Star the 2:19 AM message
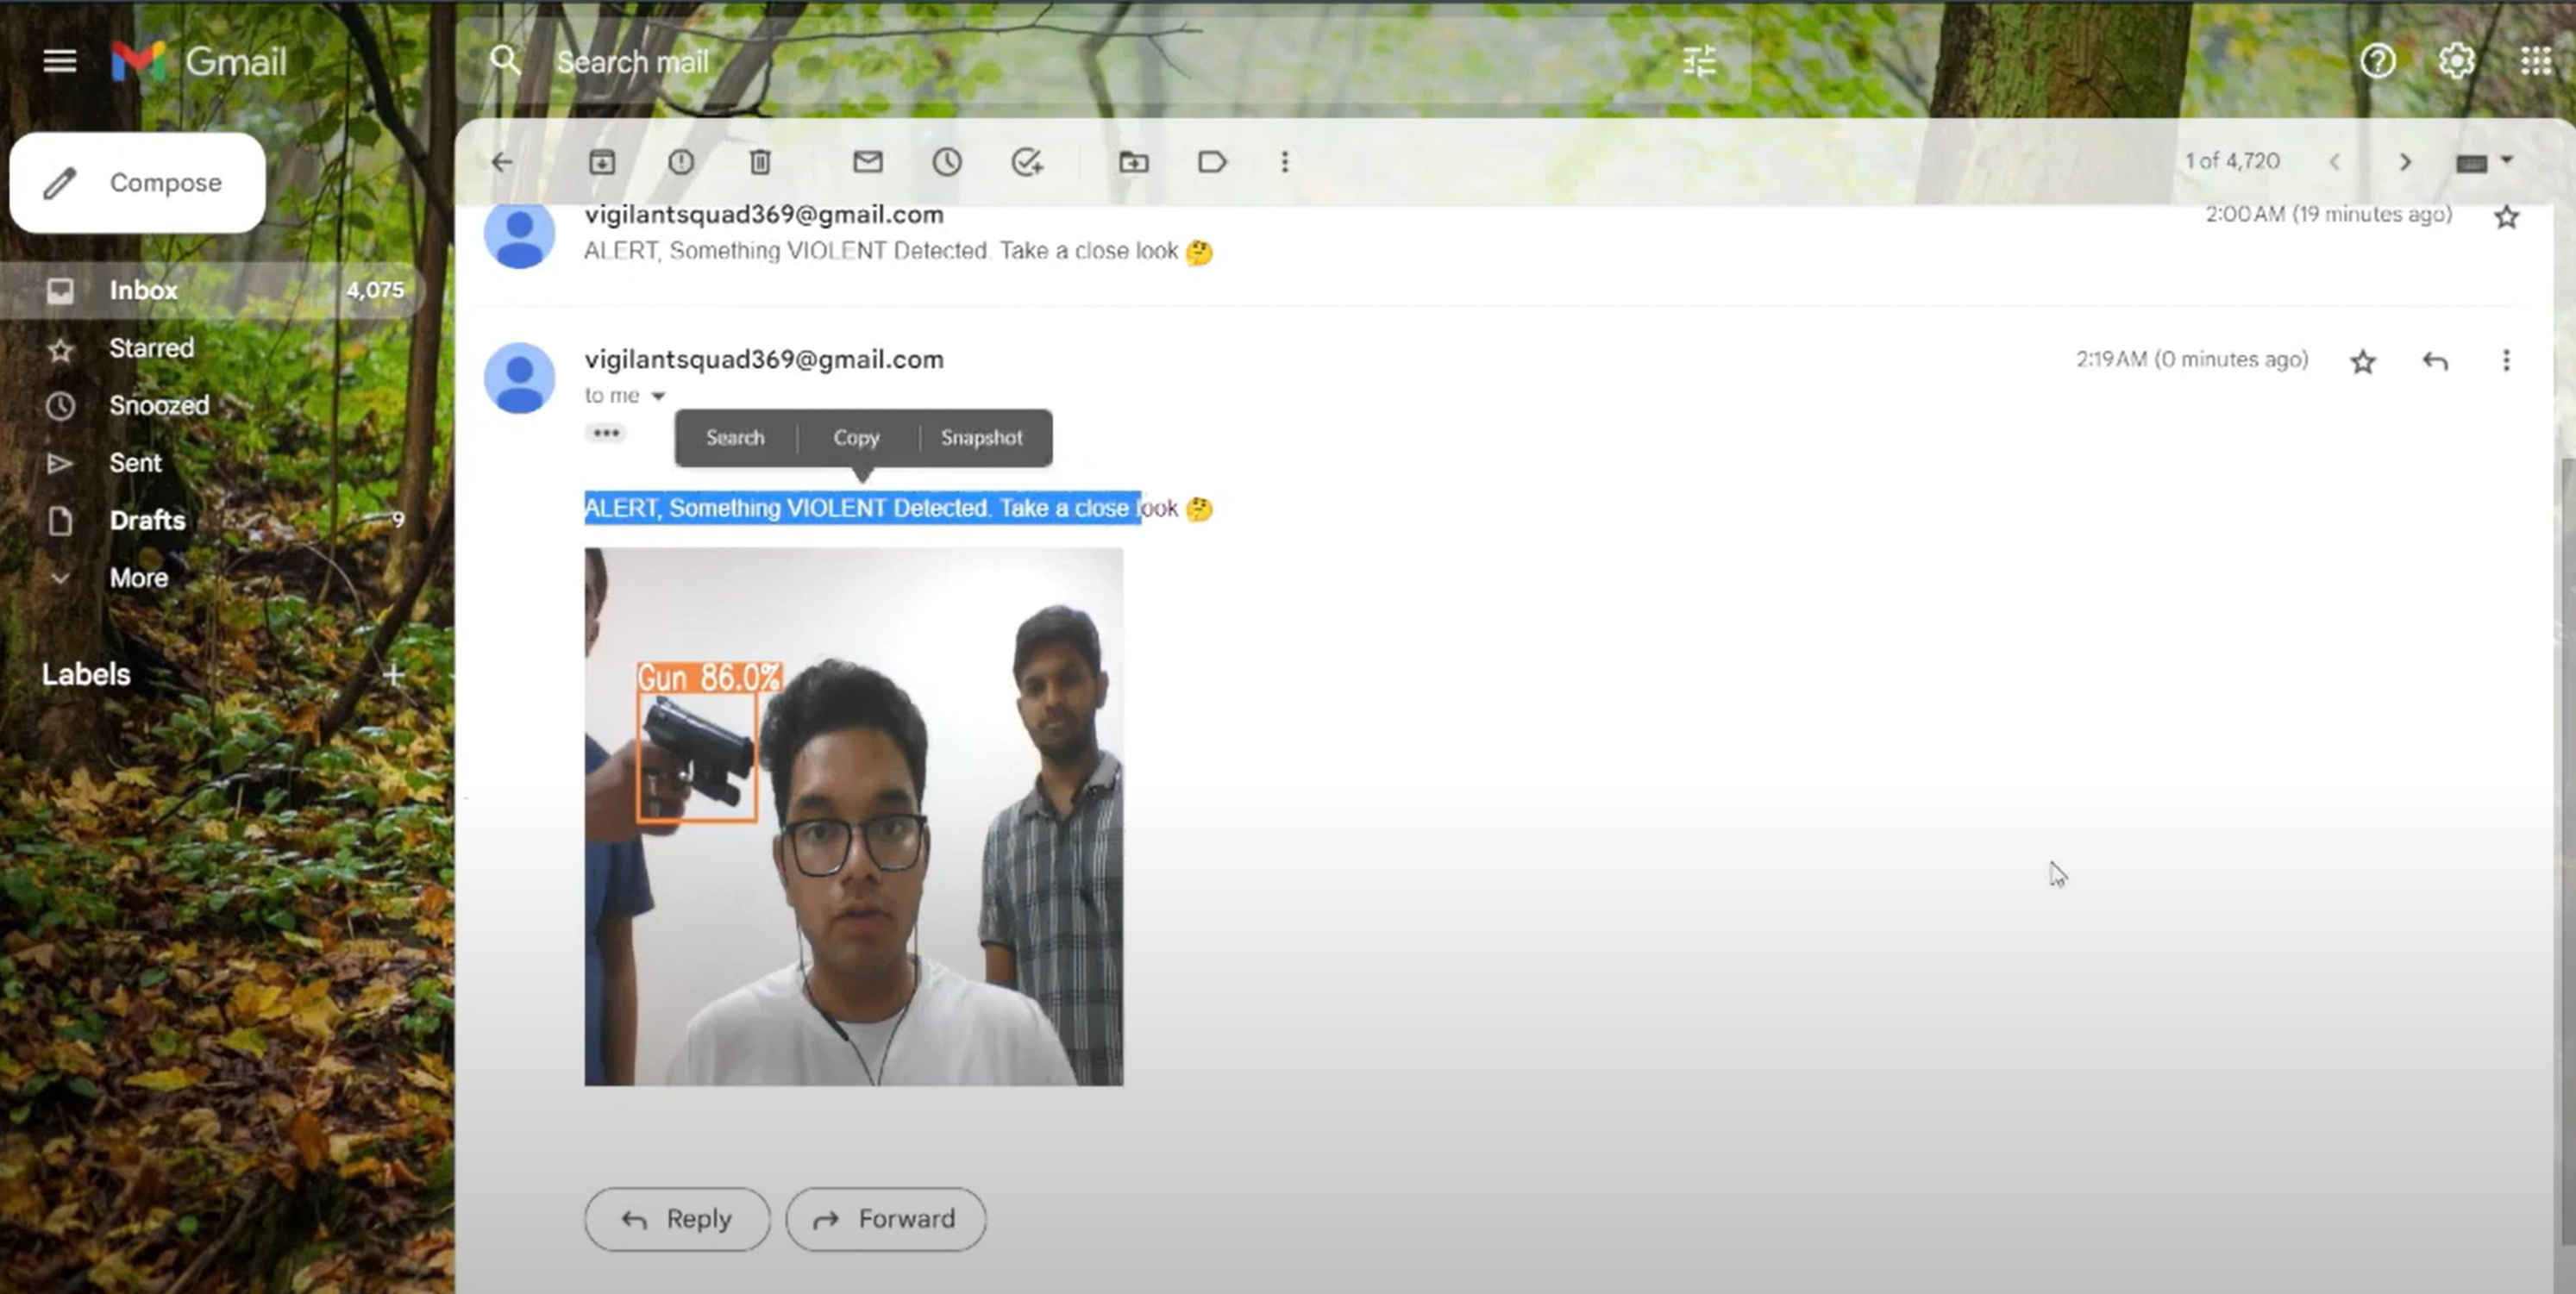 [x=2362, y=361]
